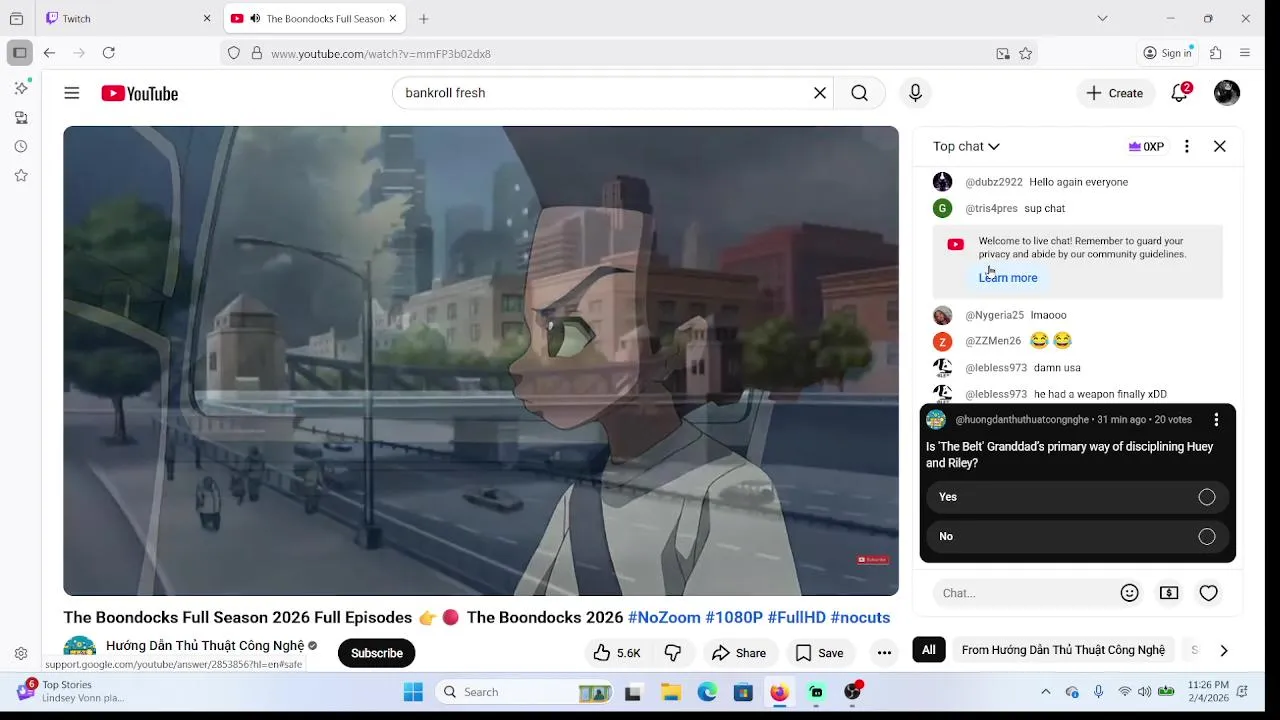Image resolution: width=1280 pixels, height=720 pixels.
Task: Share the video
Action: pyautogui.click(x=739, y=653)
